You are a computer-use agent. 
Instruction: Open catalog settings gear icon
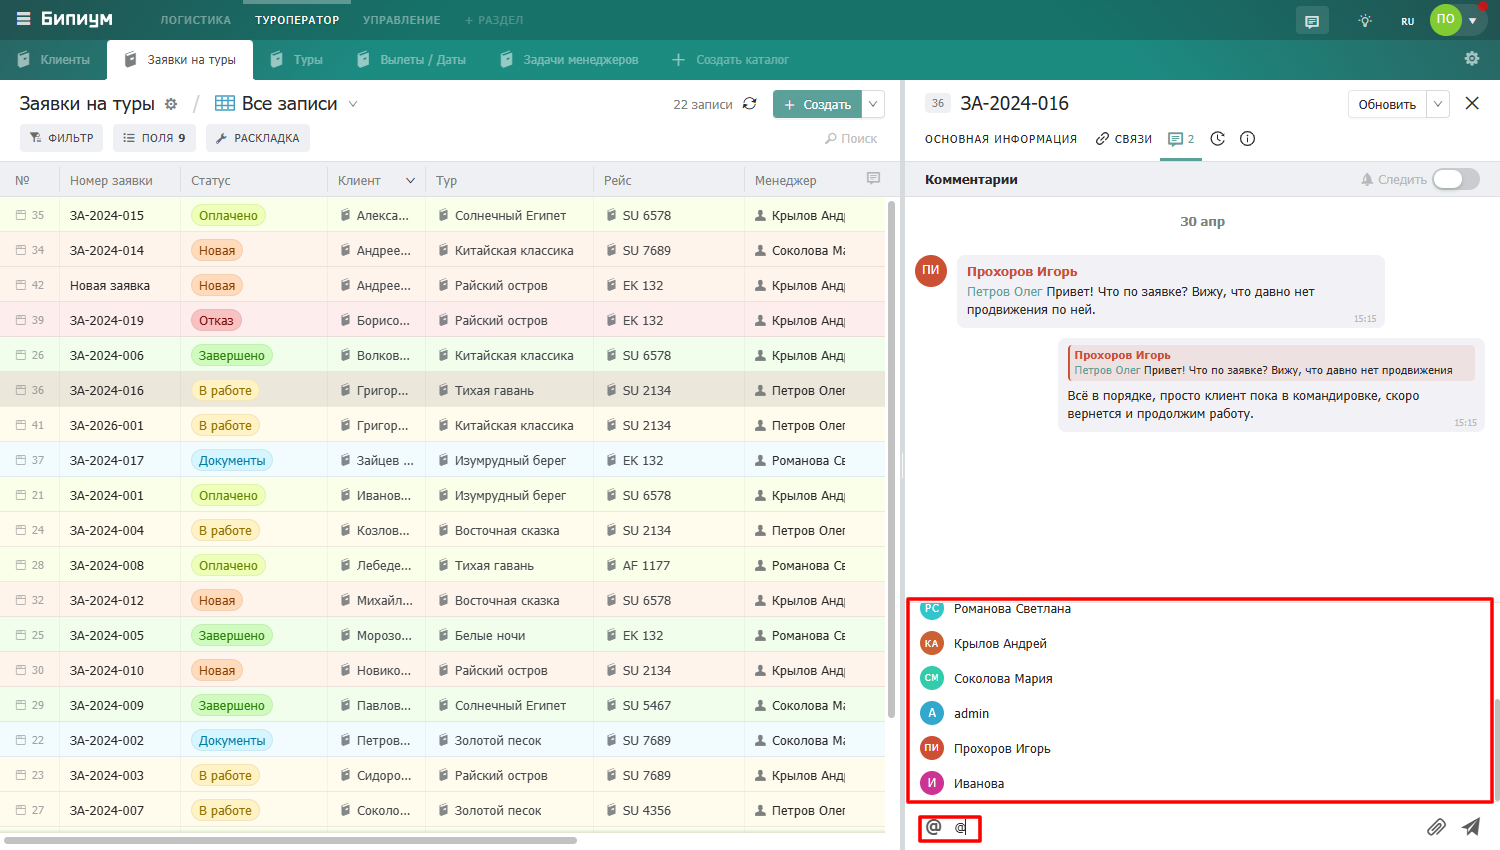(x=1472, y=59)
